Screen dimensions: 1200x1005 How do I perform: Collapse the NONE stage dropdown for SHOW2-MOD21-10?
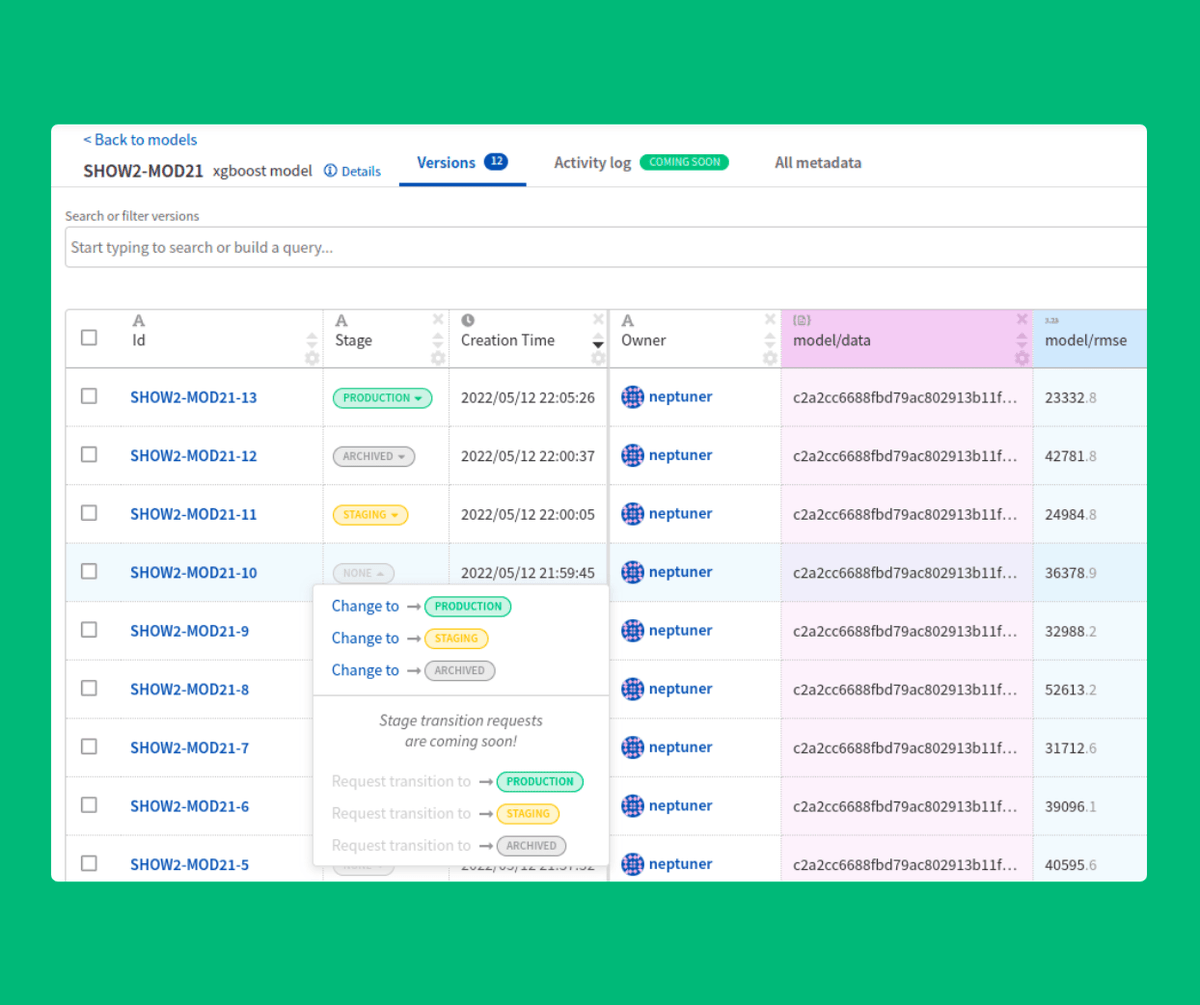tap(364, 573)
